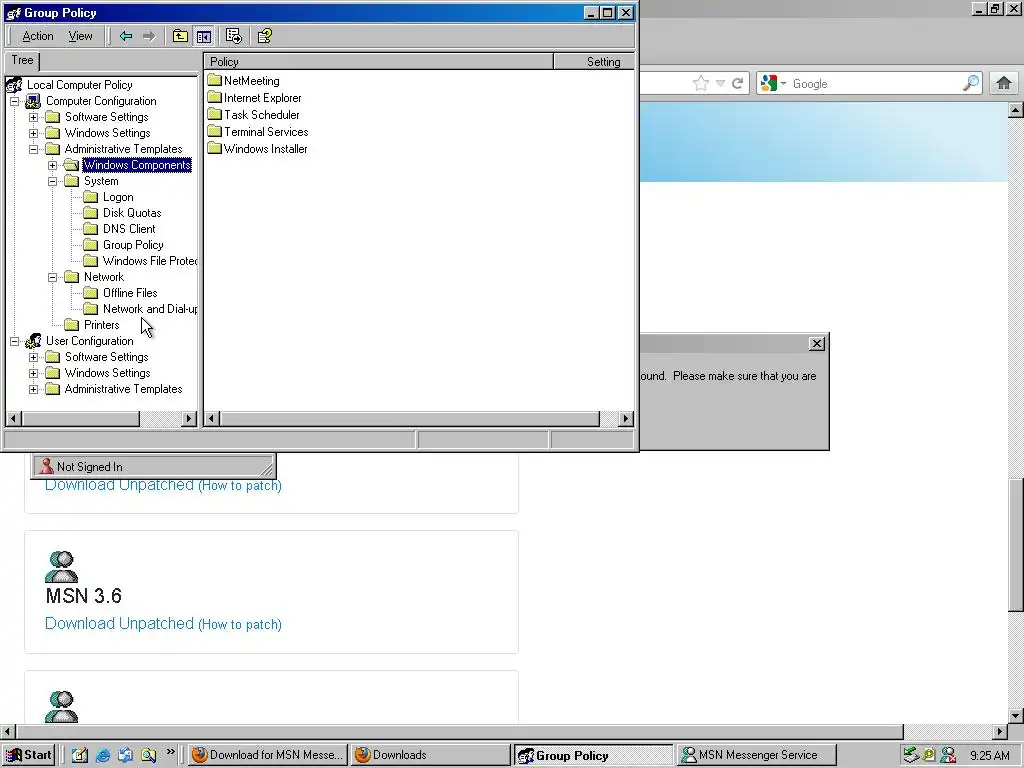
Task: Click the 9:25 AM taskbar clock
Action: pyautogui.click(x=989, y=756)
